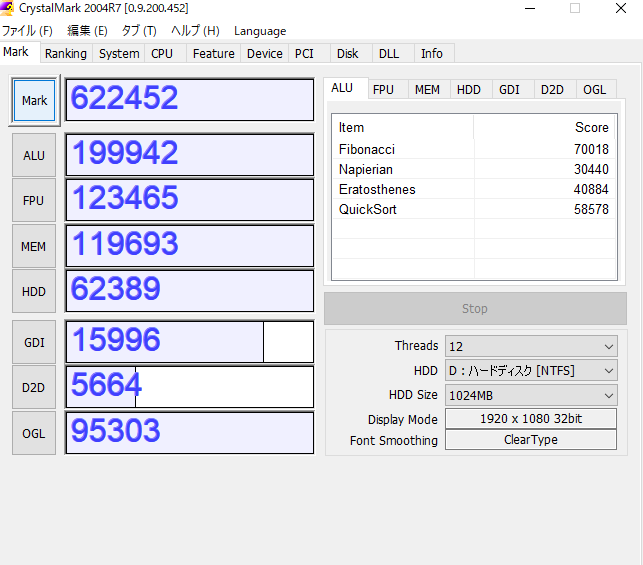Expand the HDD drive dropdown
This screenshot has width=643, height=565.
coord(531,371)
